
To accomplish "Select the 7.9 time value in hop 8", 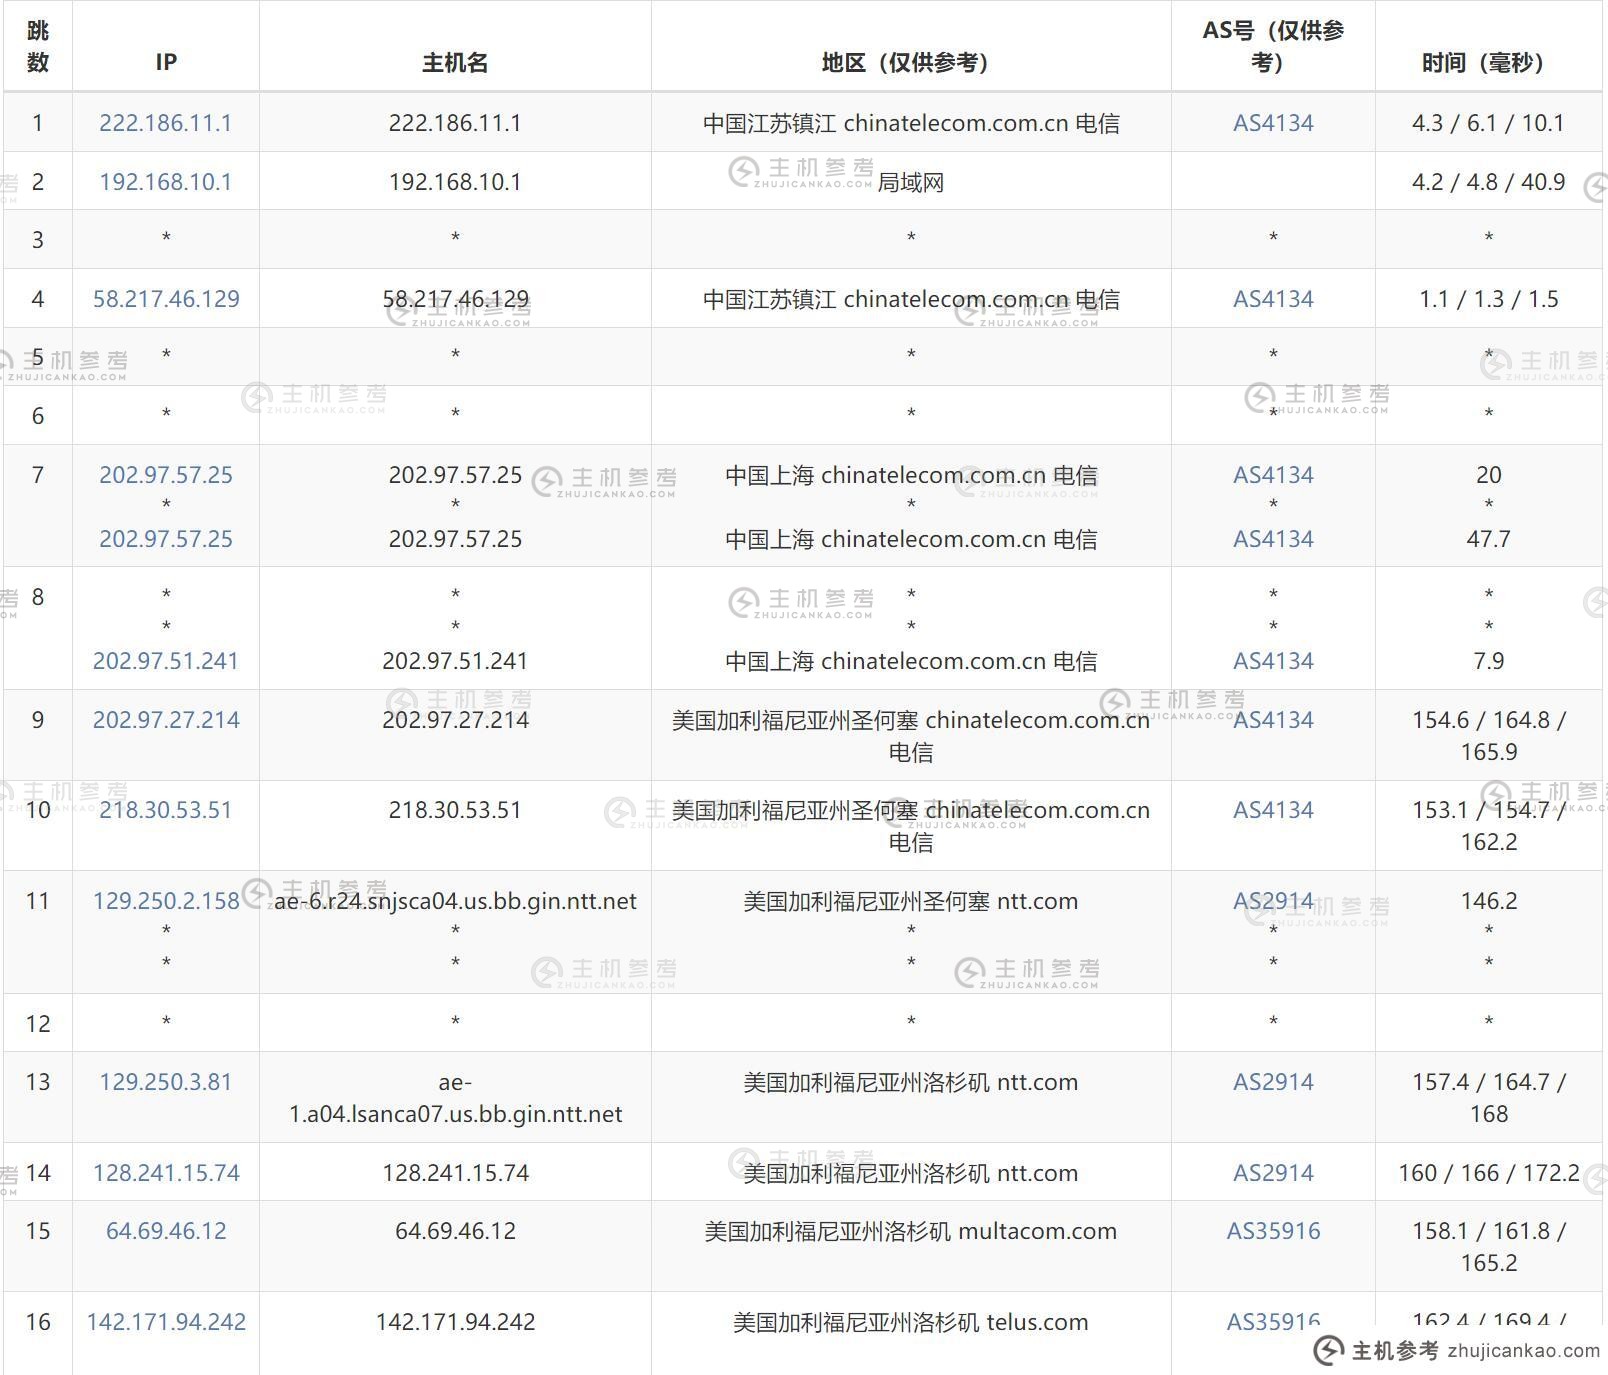I will click(1489, 661).
